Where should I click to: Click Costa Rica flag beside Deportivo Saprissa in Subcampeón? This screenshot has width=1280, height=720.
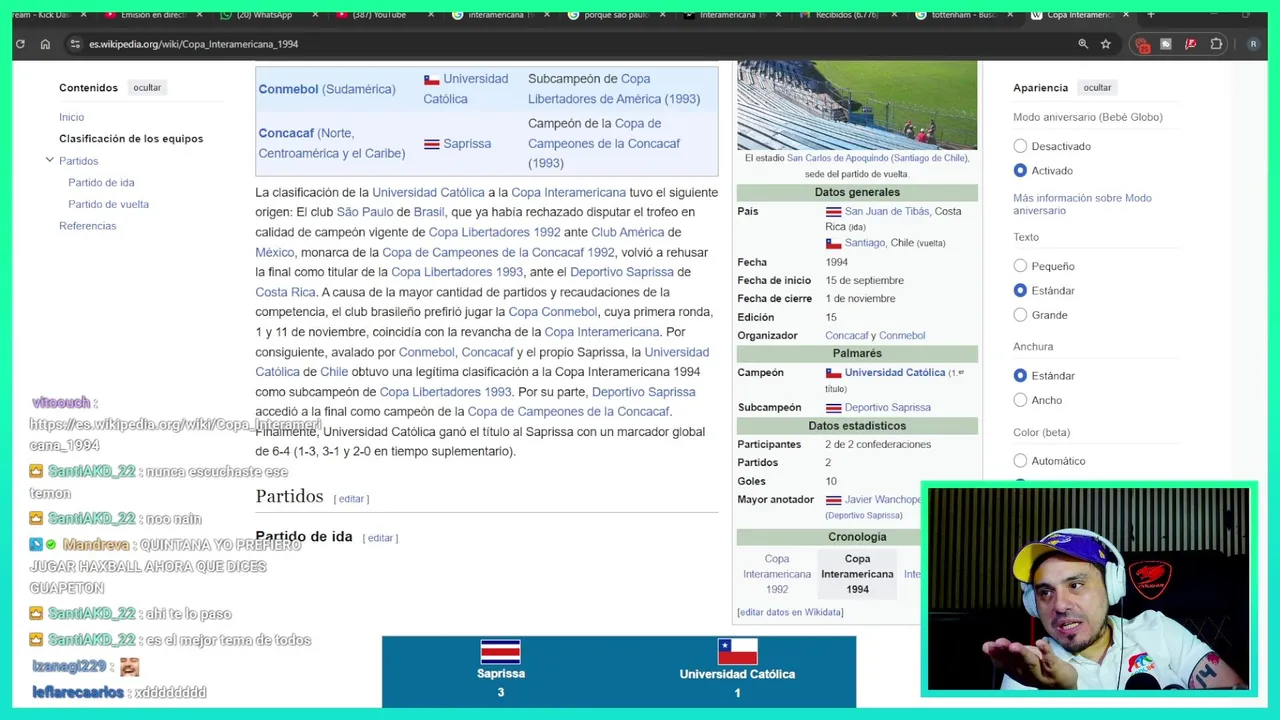point(833,408)
